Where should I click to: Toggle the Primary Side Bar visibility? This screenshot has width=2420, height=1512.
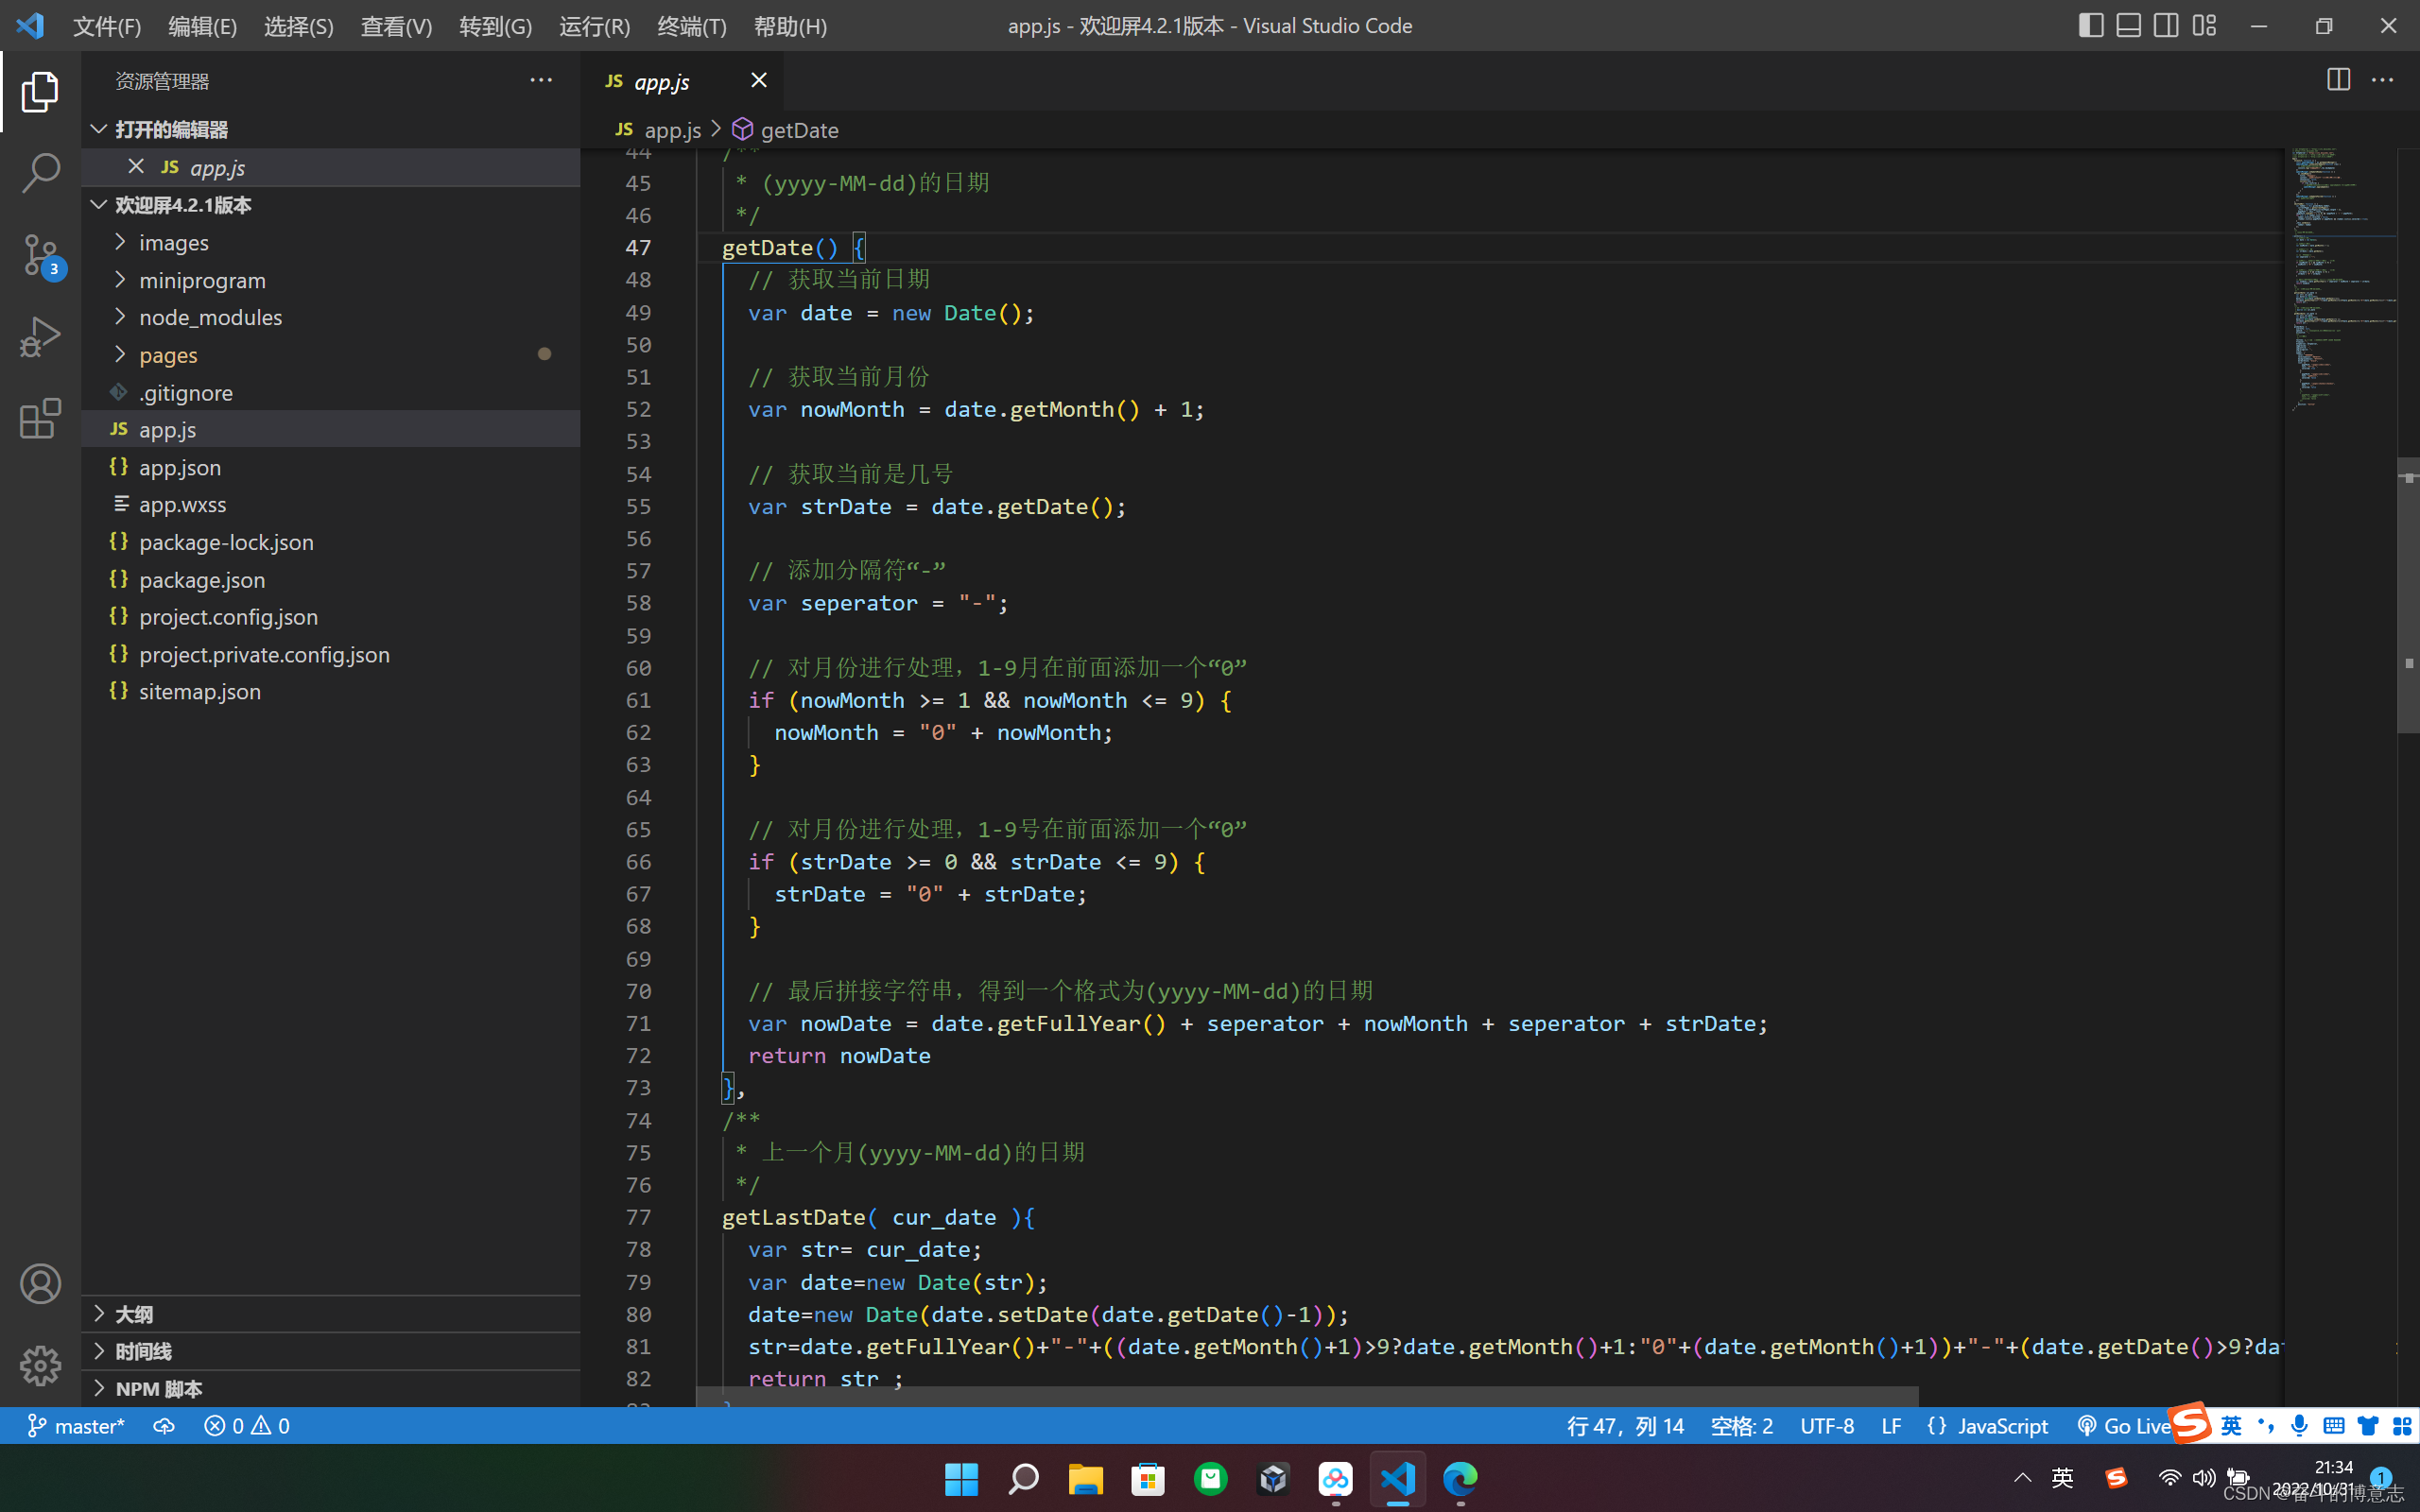click(2090, 25)
